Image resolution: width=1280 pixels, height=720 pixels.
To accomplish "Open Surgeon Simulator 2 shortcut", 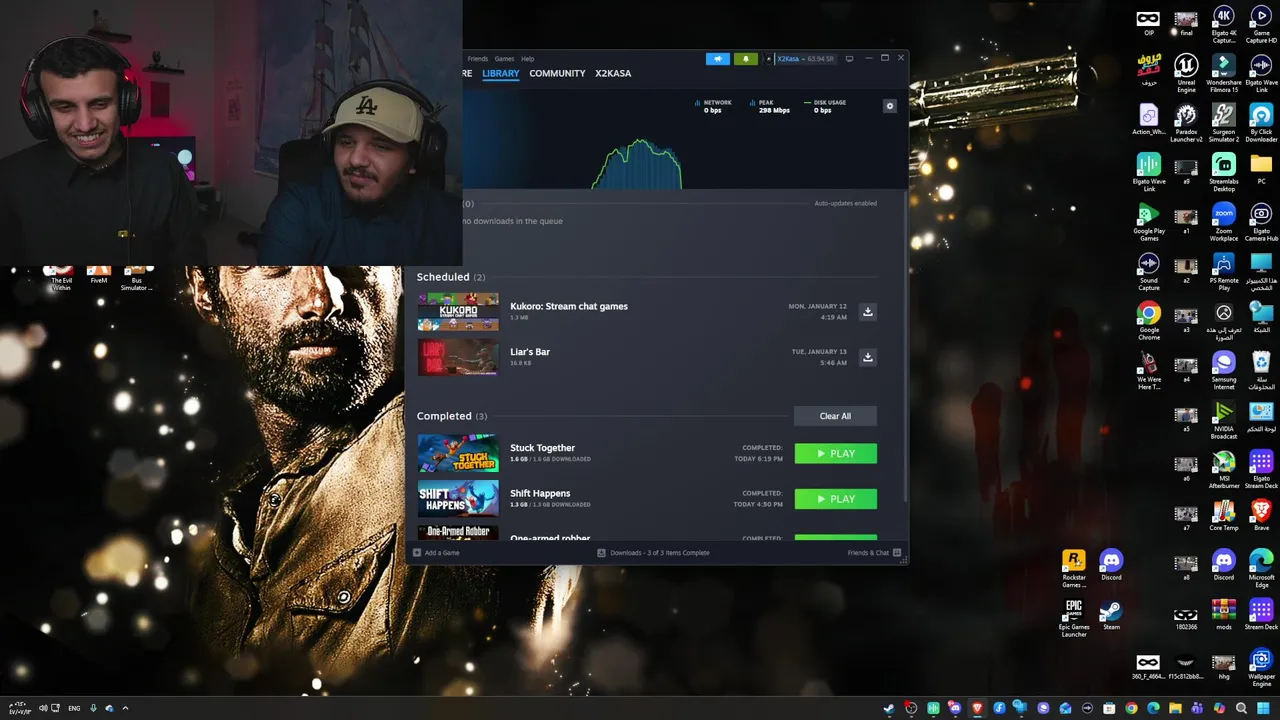I will [x=1224, y=124].
